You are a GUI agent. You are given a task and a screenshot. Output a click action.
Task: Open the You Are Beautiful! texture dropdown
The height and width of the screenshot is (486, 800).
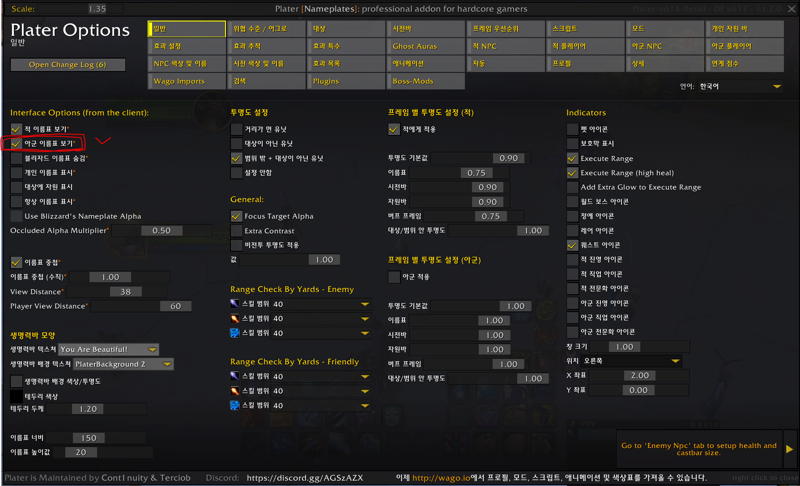[109, 349]
